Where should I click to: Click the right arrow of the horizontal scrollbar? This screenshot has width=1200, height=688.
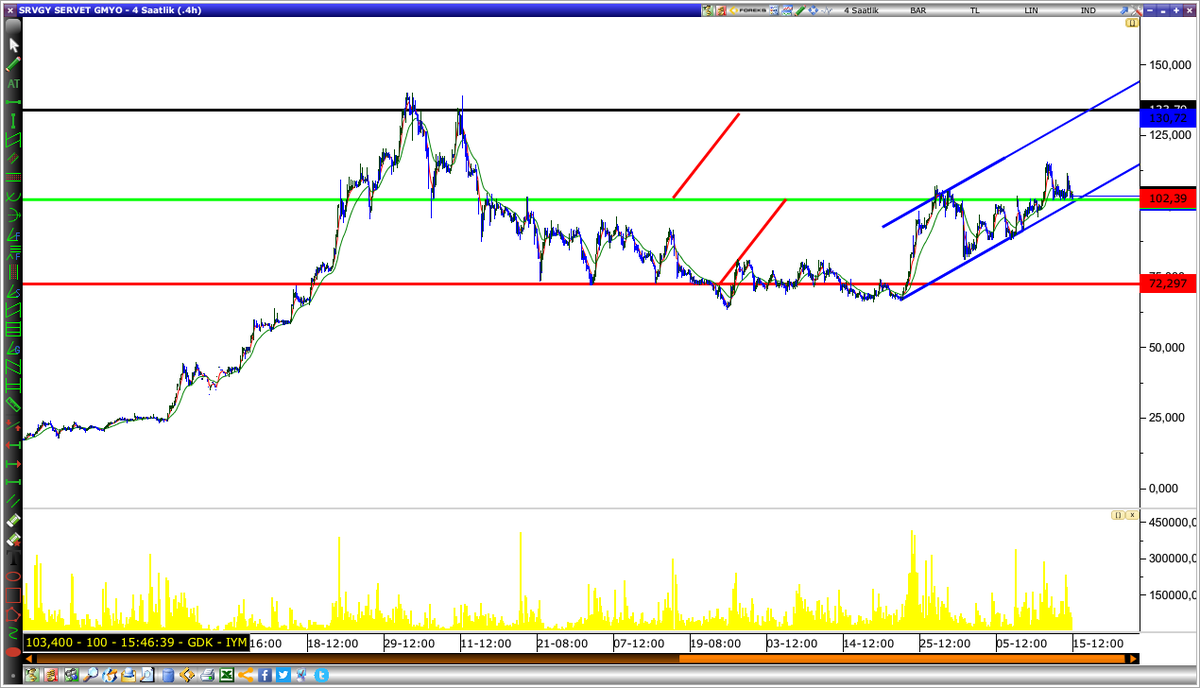(1133, 659)
